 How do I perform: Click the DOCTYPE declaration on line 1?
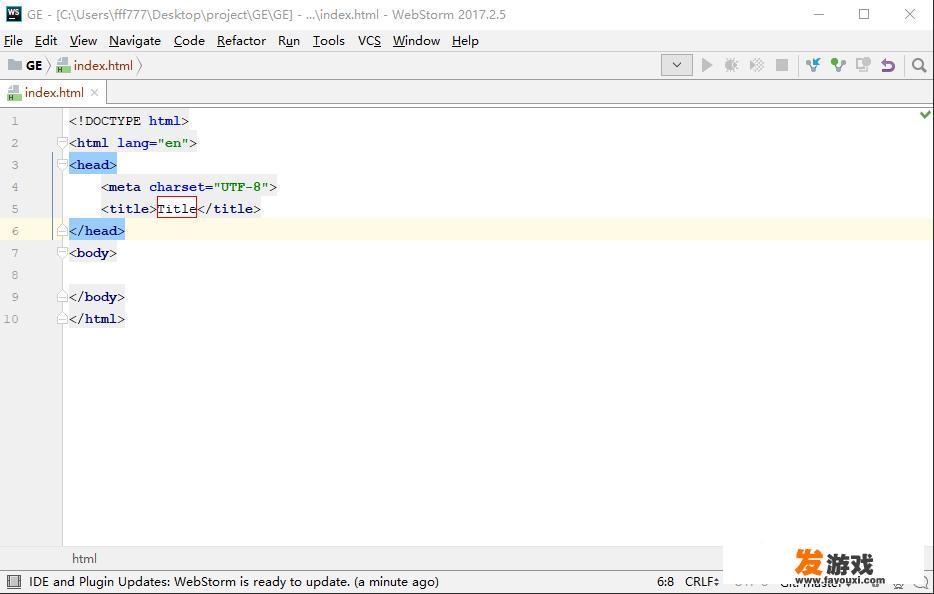(x=129, y=121)
